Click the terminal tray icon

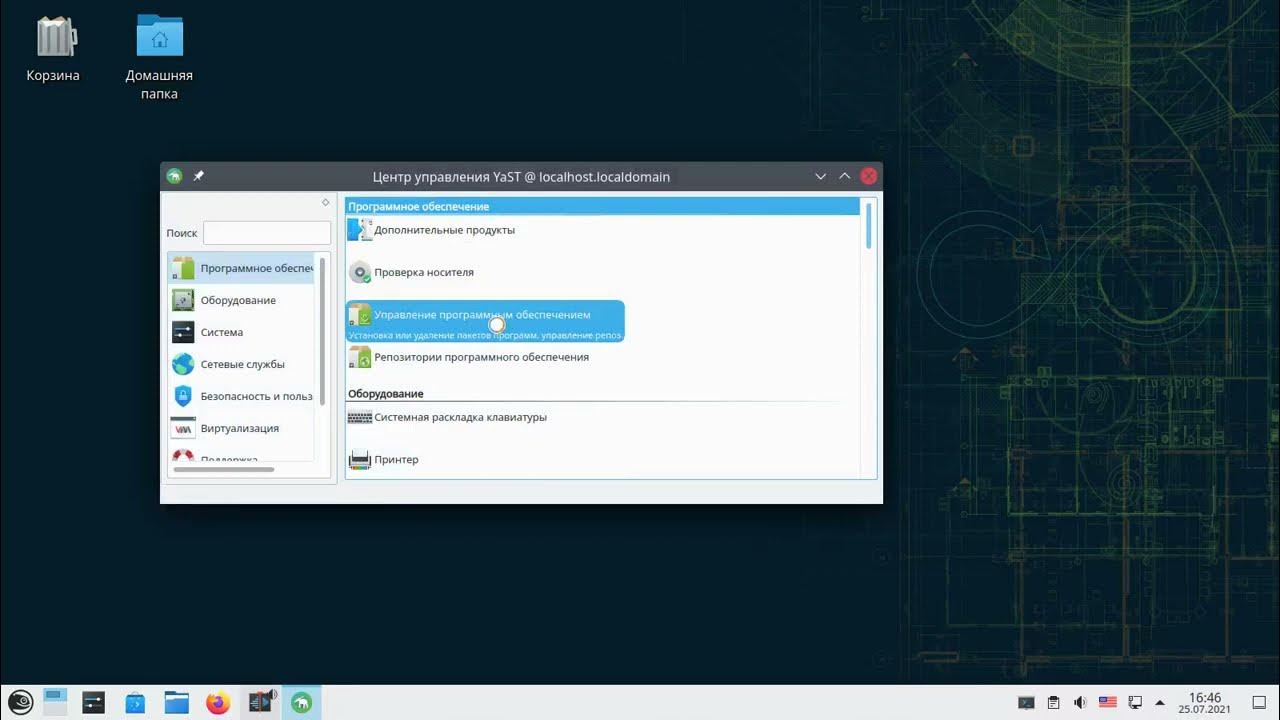pos(1026,702)
